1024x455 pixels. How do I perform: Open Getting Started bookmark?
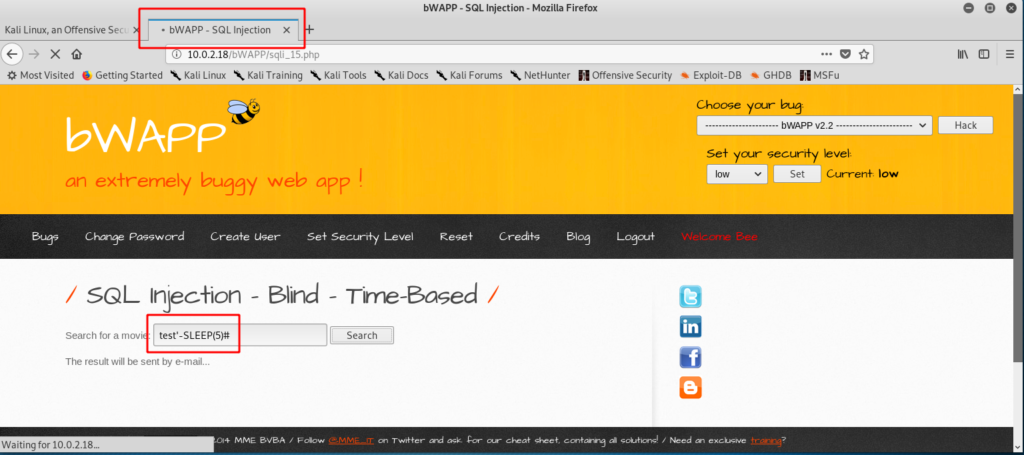122,75
